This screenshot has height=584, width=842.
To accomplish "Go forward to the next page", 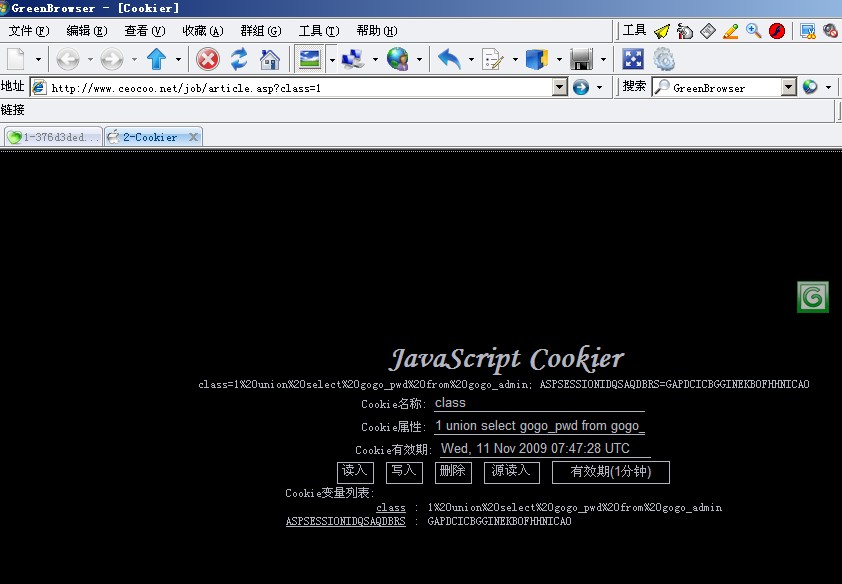I will (112, 59).
